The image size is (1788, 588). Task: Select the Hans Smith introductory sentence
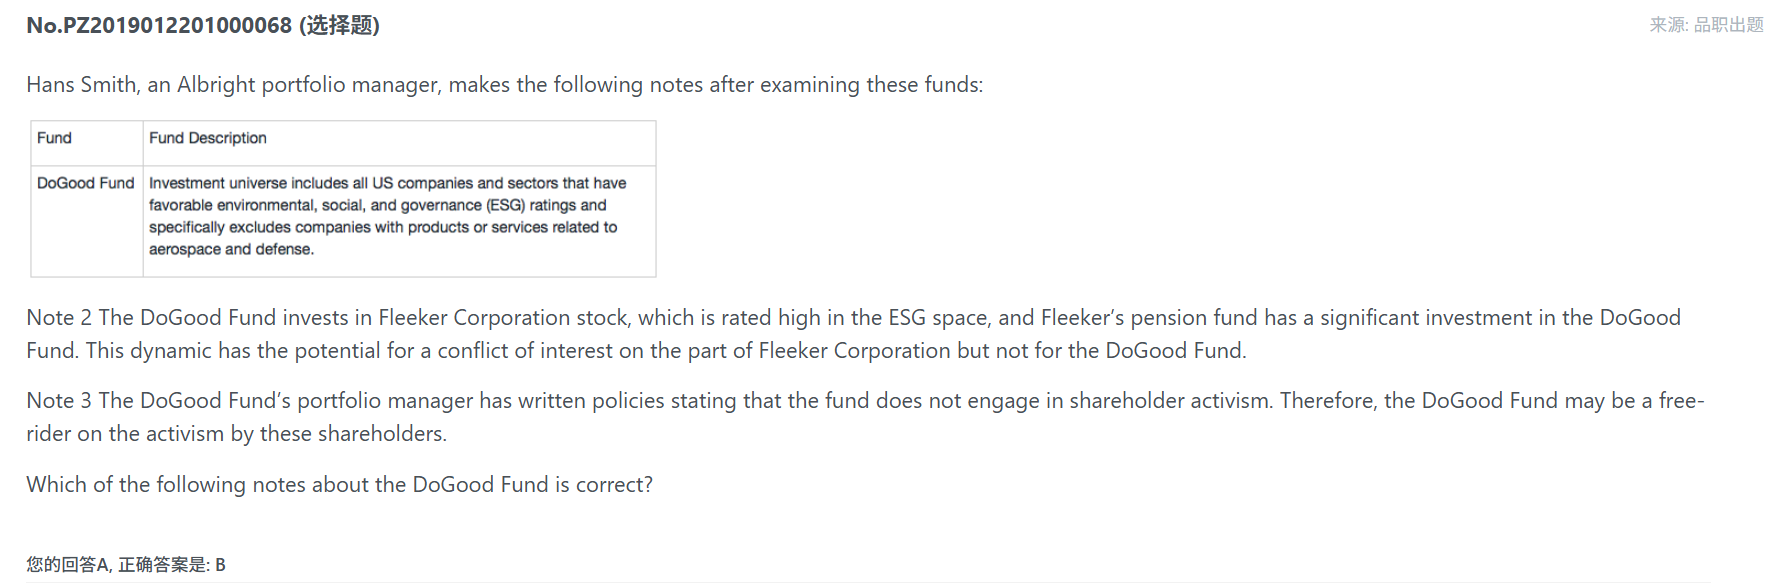click(504, 85)
